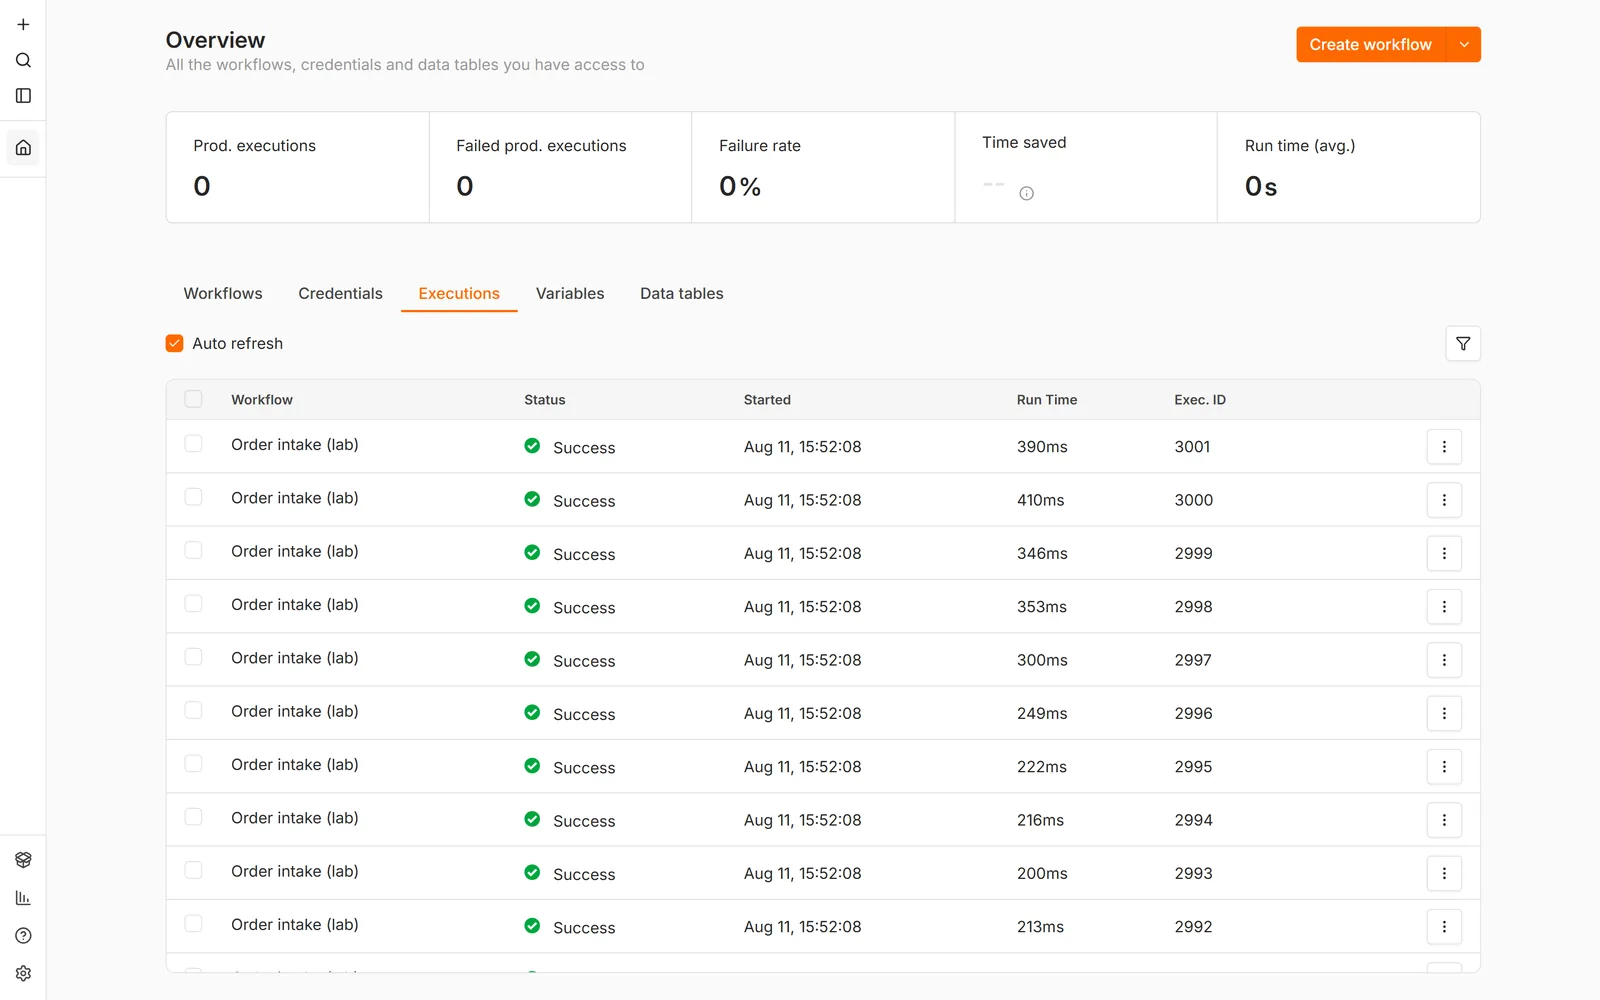Click the Auto refresh label
This screenshot has height=1000, width=1600.
coord(237,344)
